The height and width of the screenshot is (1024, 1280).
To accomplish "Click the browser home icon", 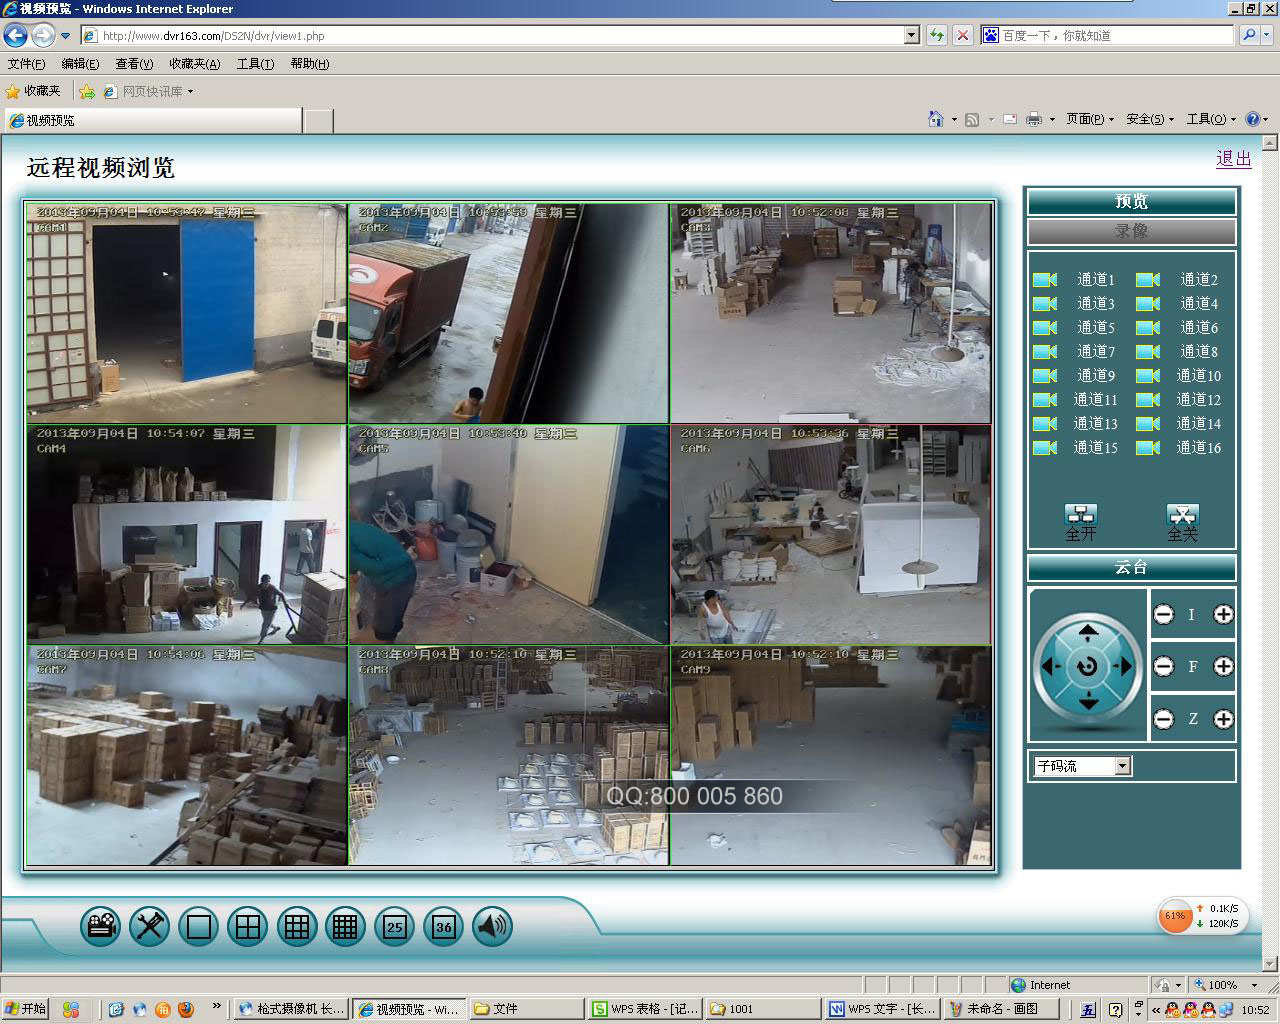I will tap(936, 119).
